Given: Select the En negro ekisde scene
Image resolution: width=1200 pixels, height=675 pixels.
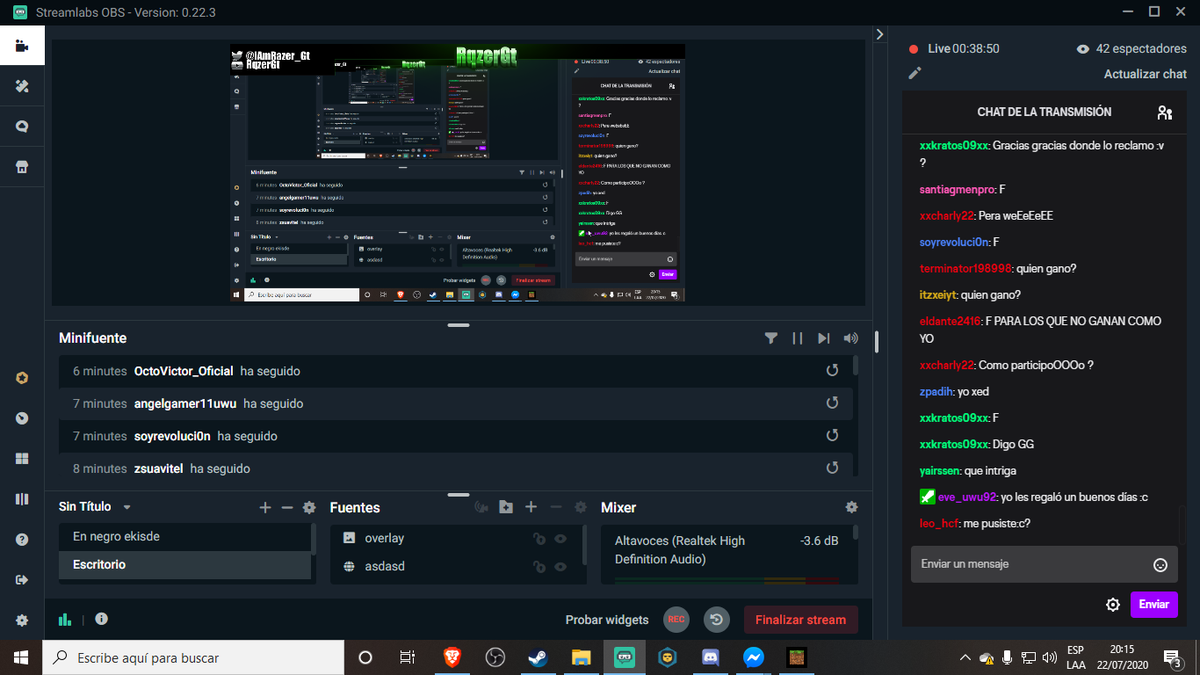Looking at the screenshot, I should 184,537.
